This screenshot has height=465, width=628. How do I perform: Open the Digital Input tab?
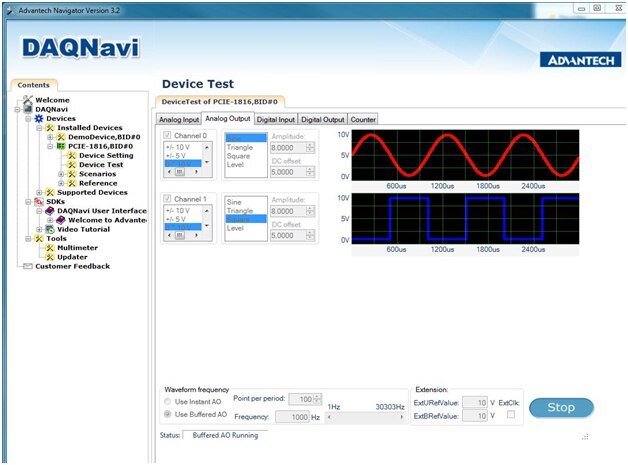tap(276, 119)
